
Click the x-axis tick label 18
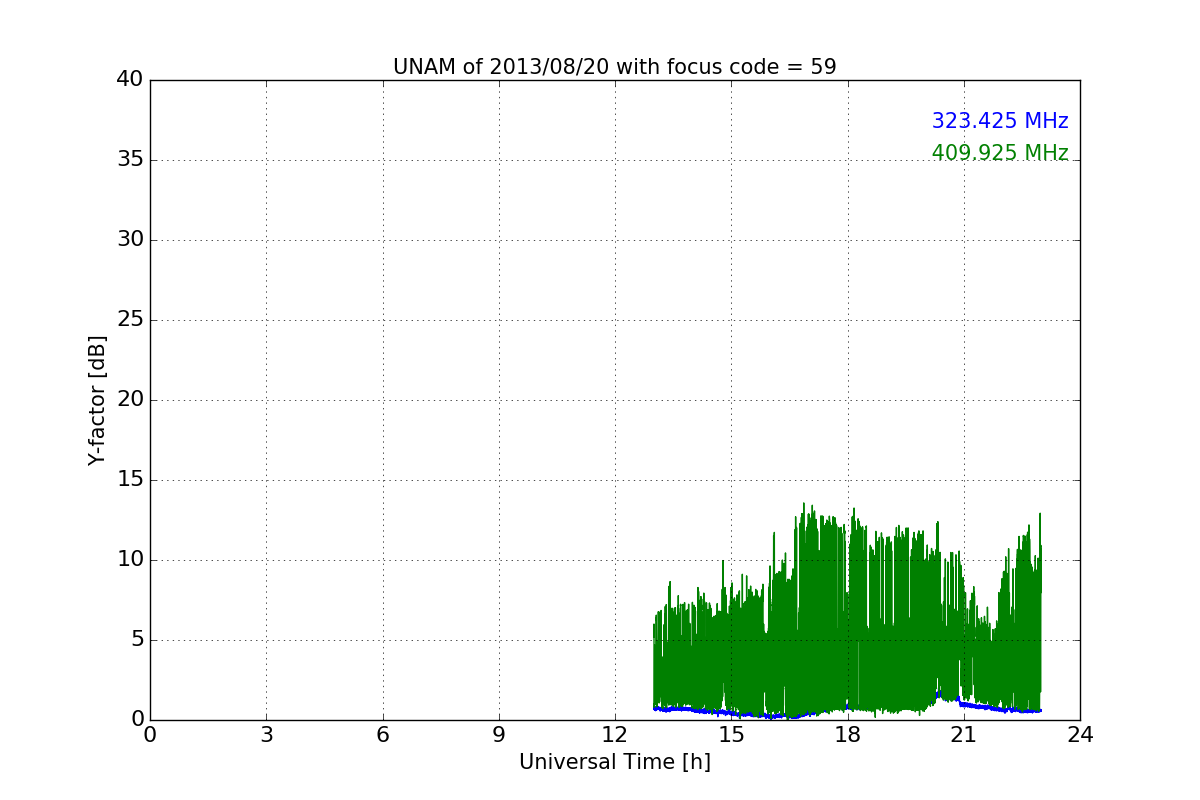point(848,735)
